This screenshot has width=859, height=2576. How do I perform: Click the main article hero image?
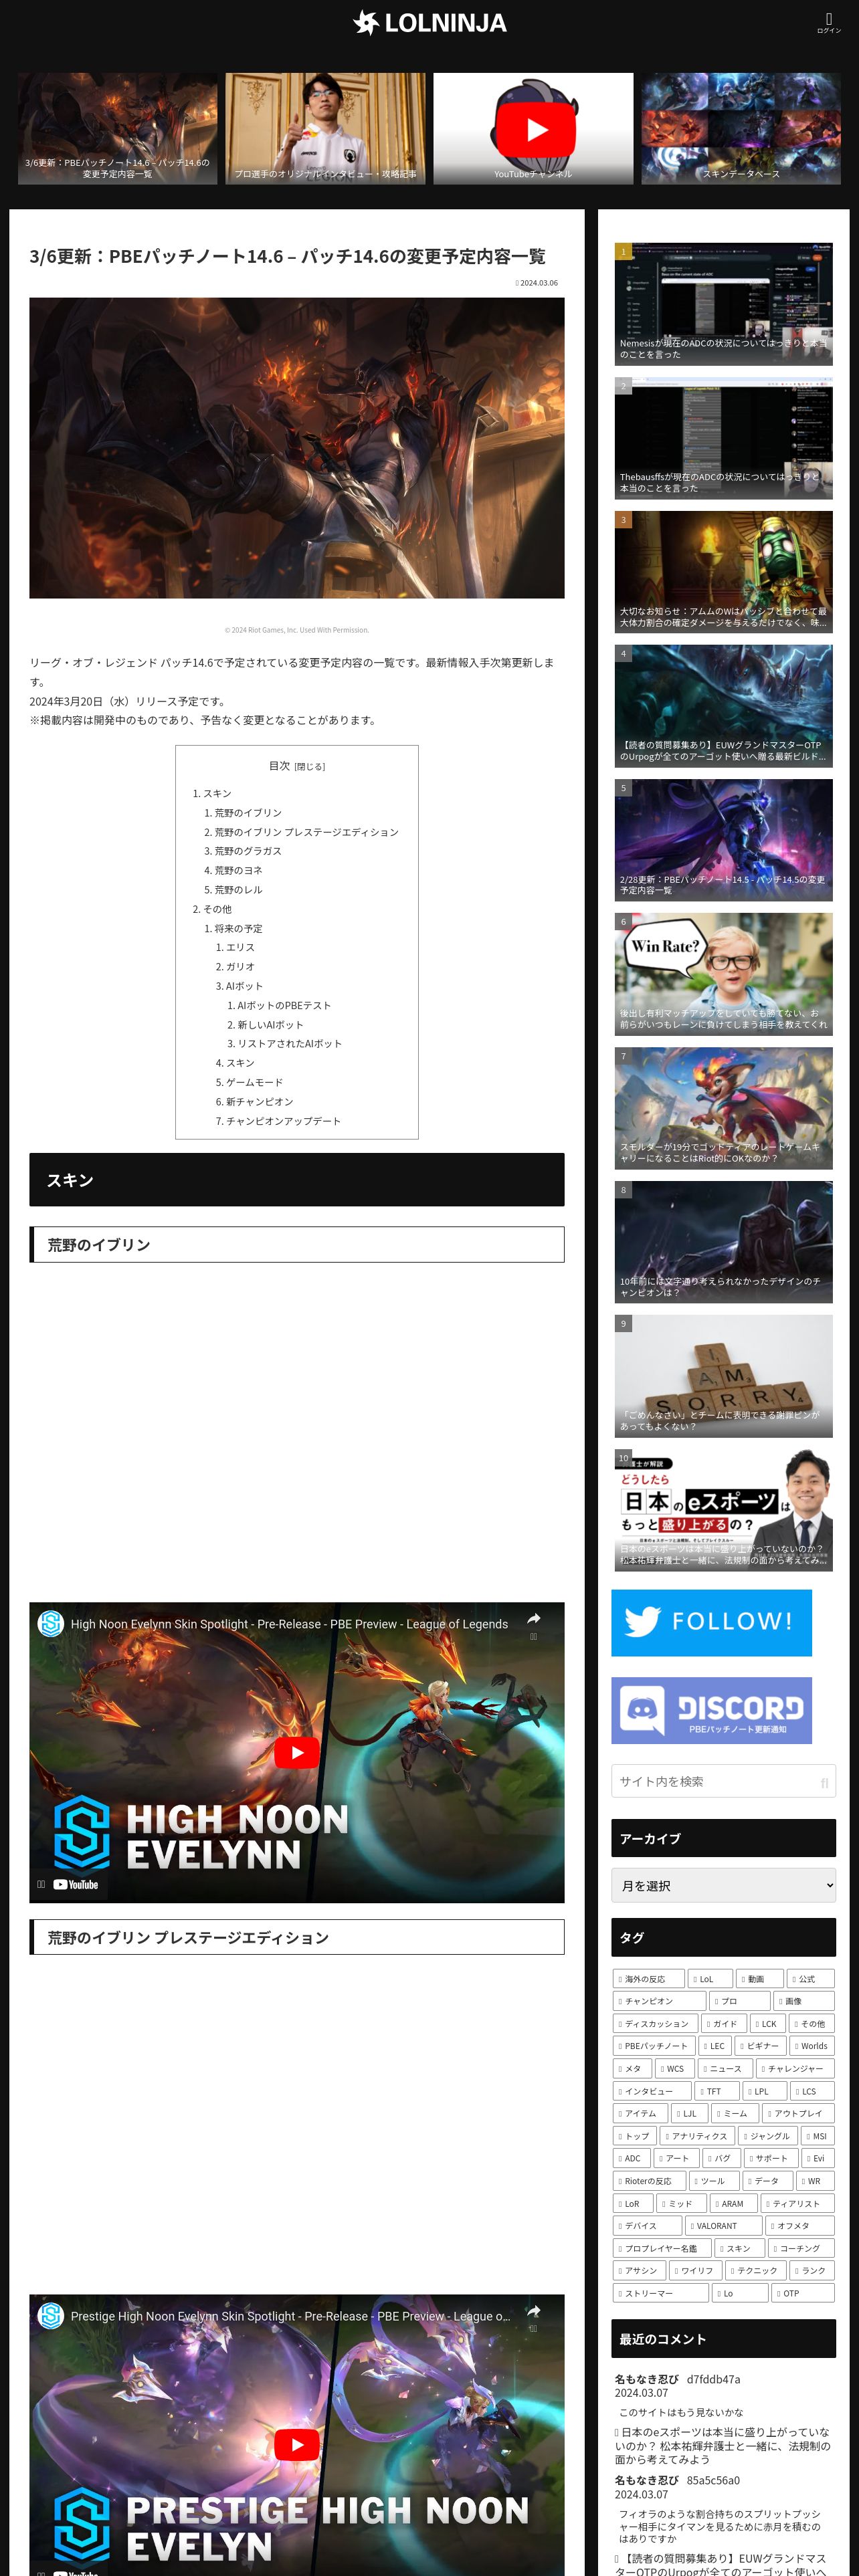coord(297,448)
